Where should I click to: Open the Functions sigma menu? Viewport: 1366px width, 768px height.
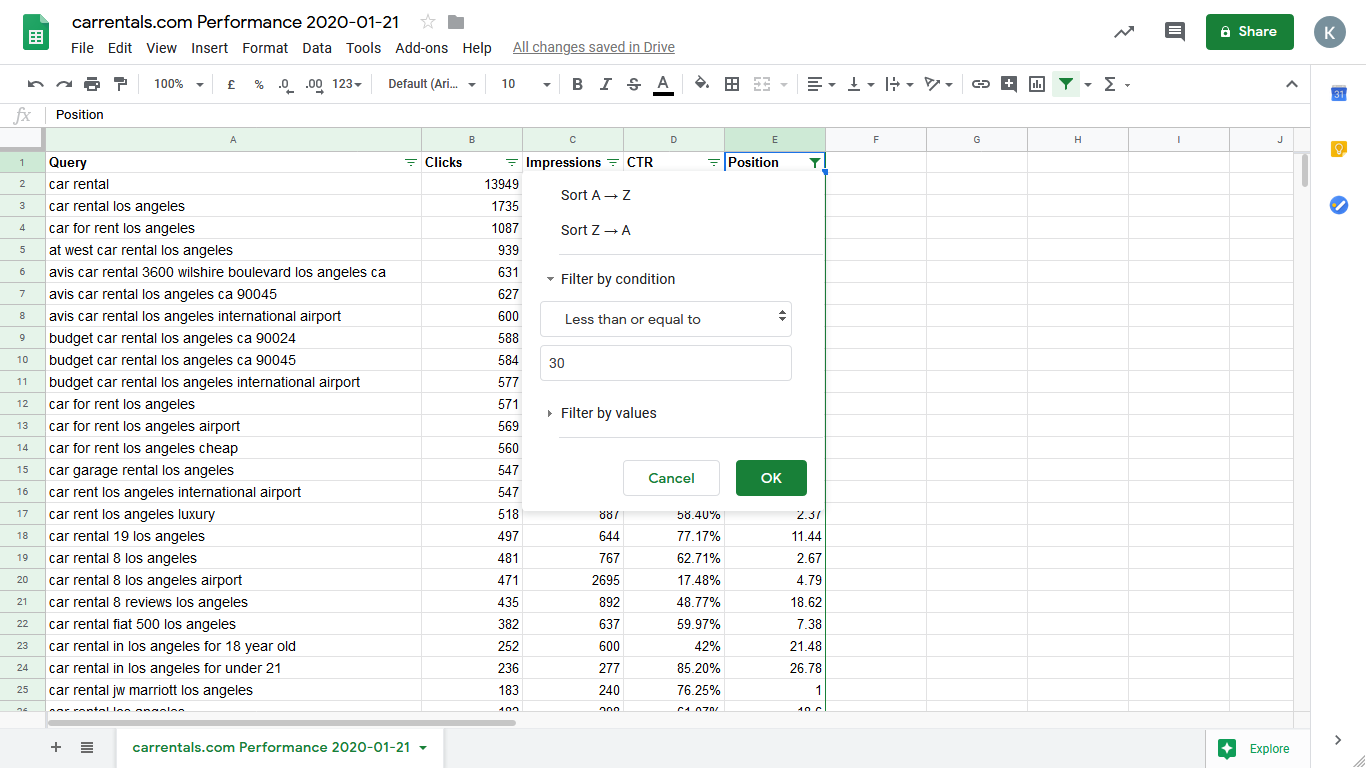click(1115, 84)
